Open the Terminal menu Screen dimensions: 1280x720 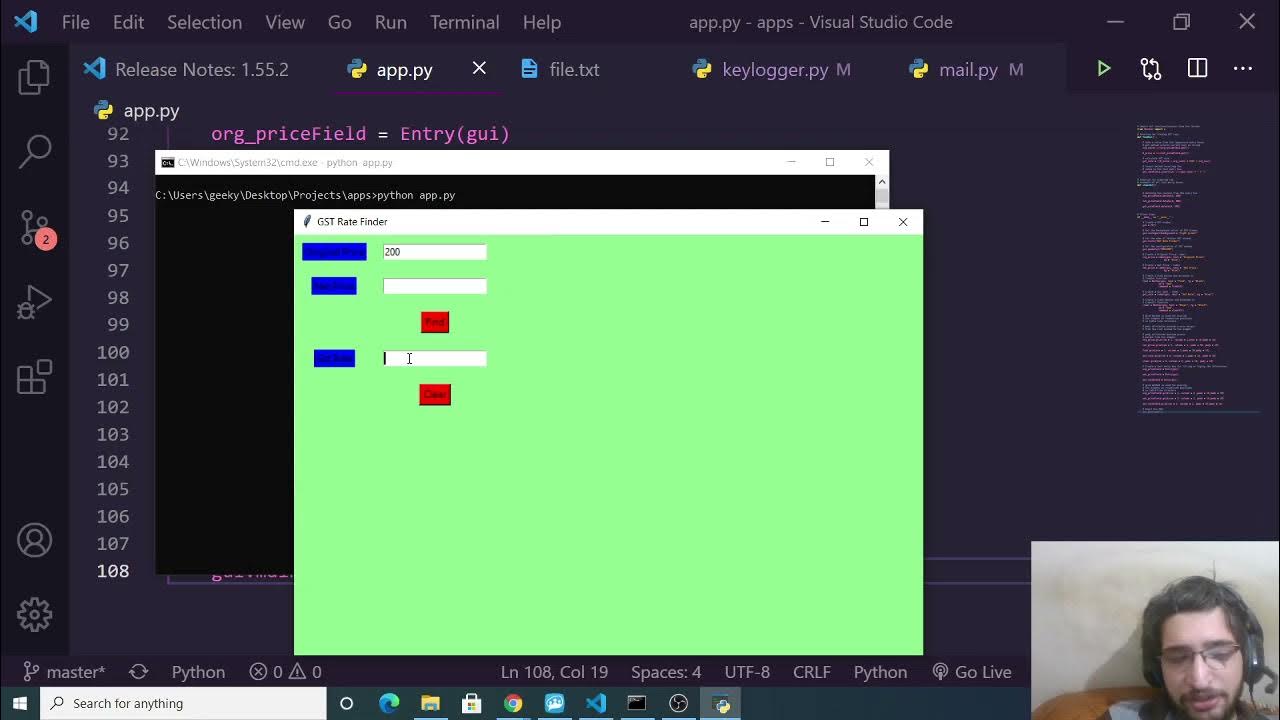pyautogui.click(x=464, y=22)
